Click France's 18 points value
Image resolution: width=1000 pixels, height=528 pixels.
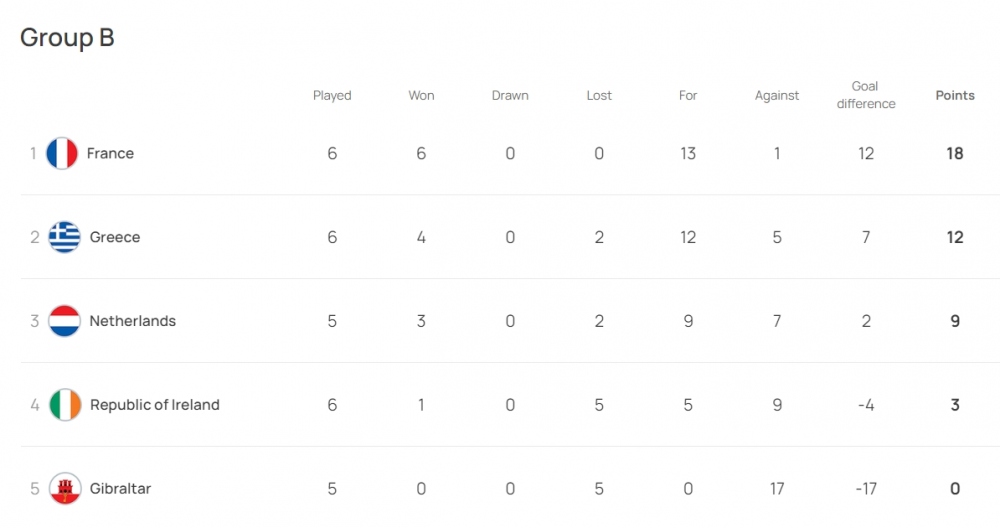coord(955,153)
